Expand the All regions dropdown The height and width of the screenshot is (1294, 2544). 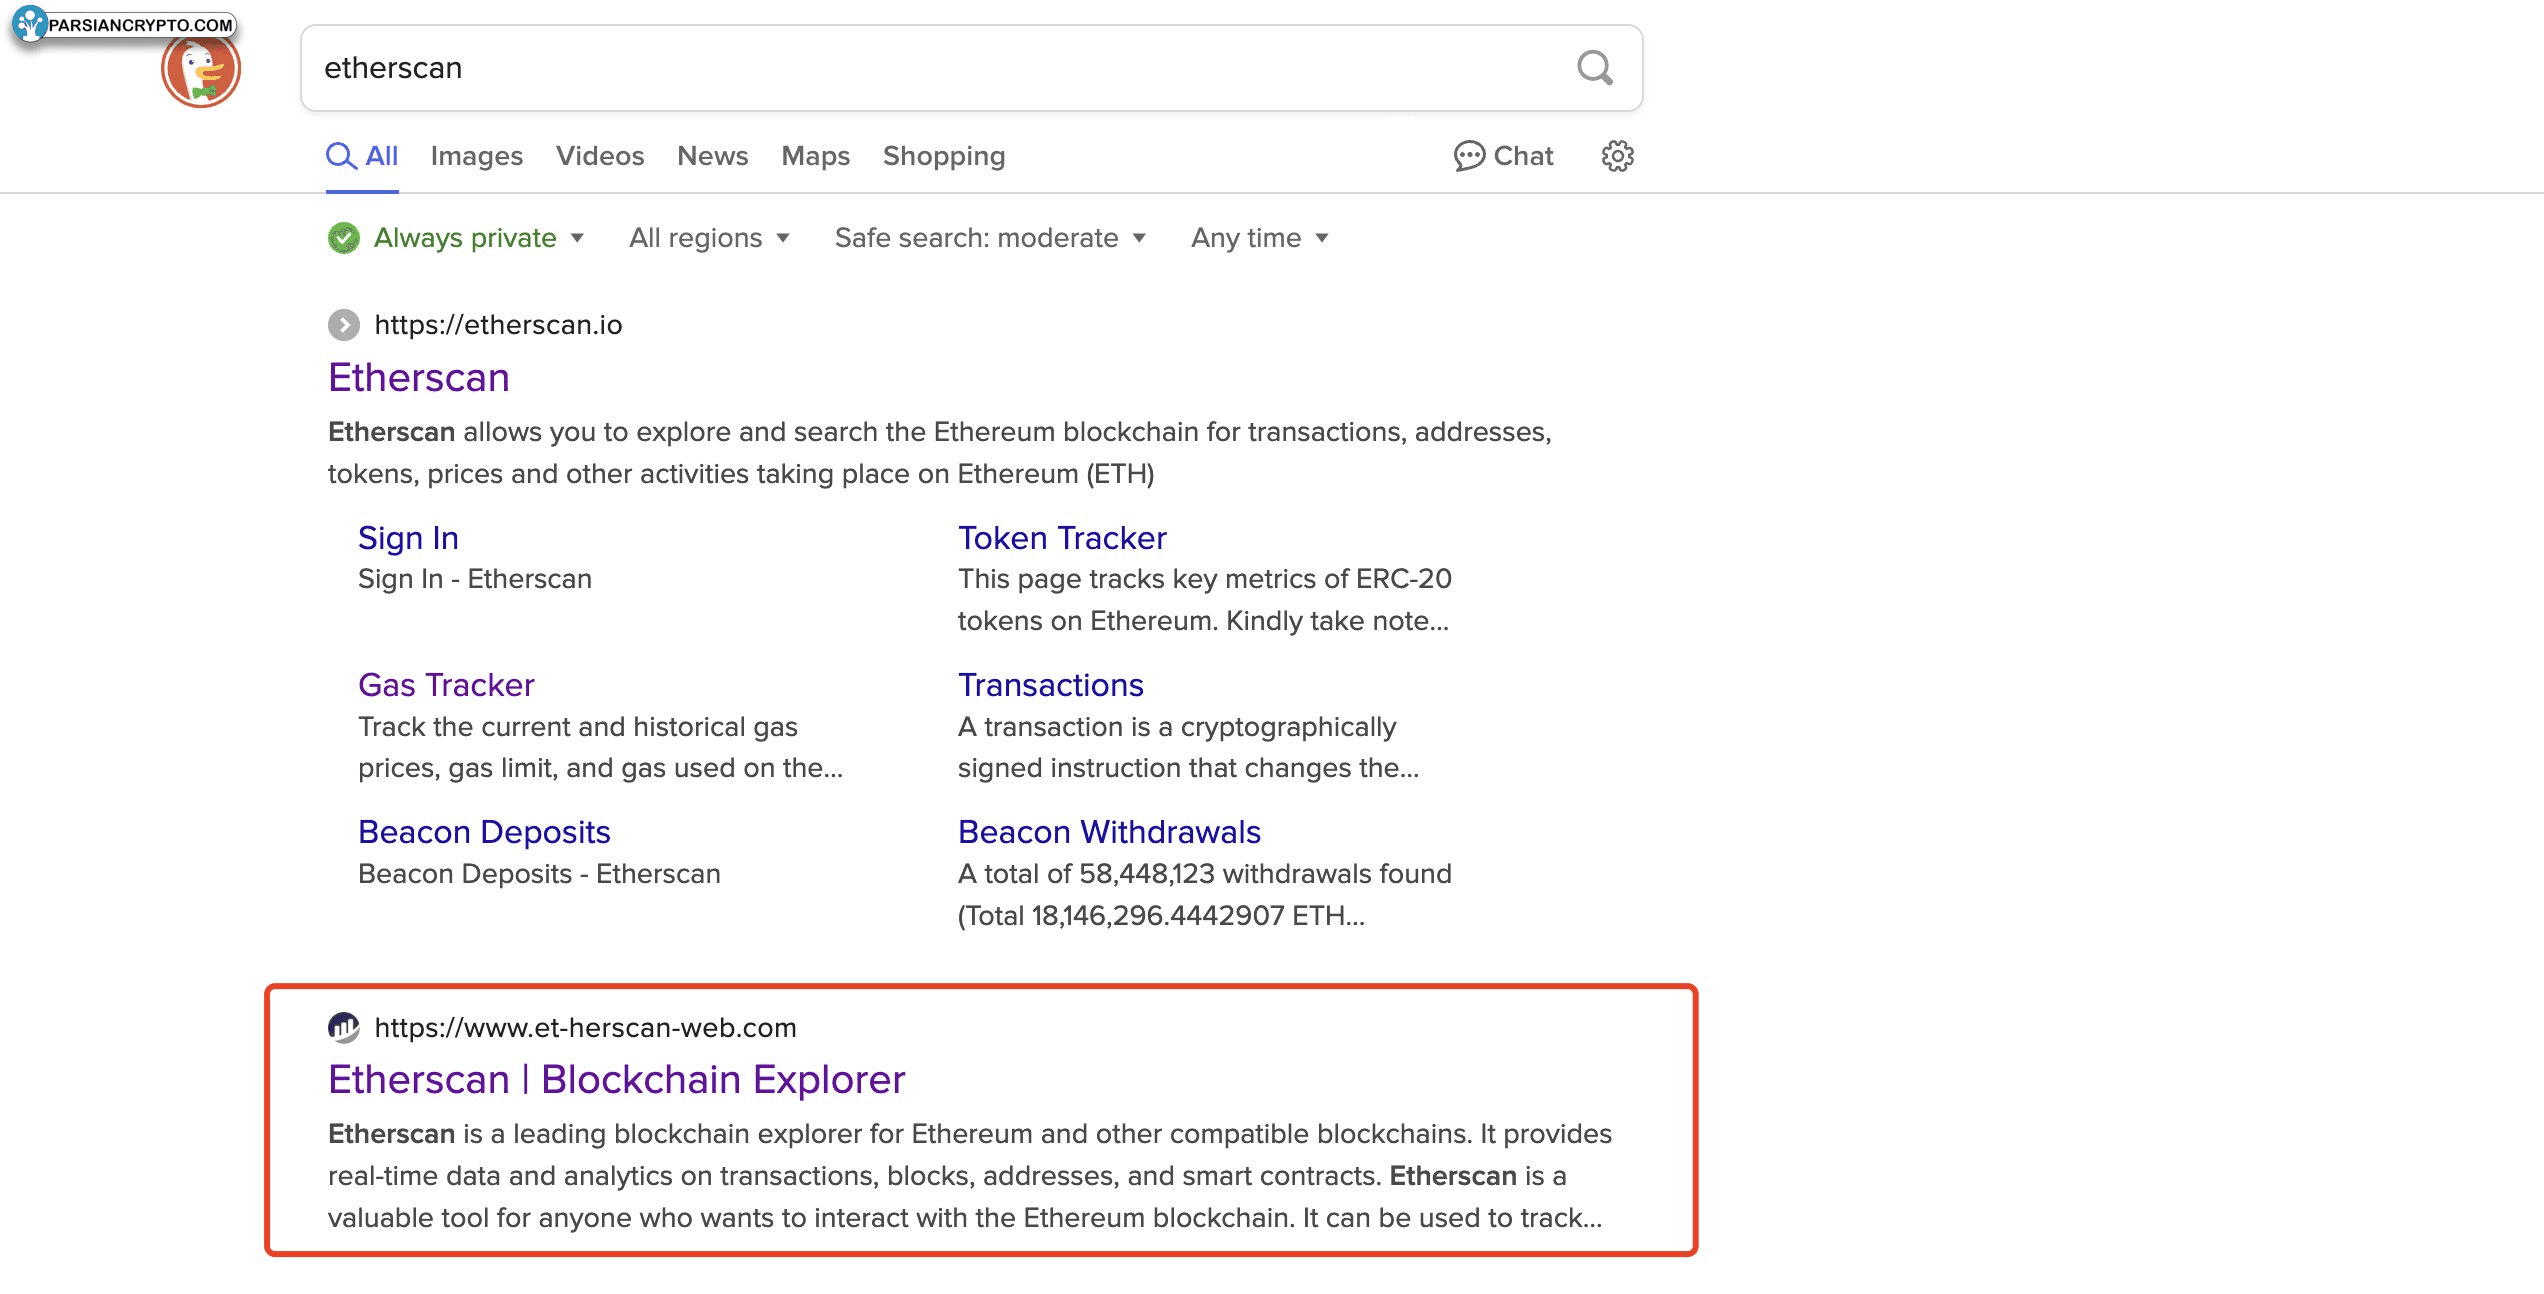[709, 238]
